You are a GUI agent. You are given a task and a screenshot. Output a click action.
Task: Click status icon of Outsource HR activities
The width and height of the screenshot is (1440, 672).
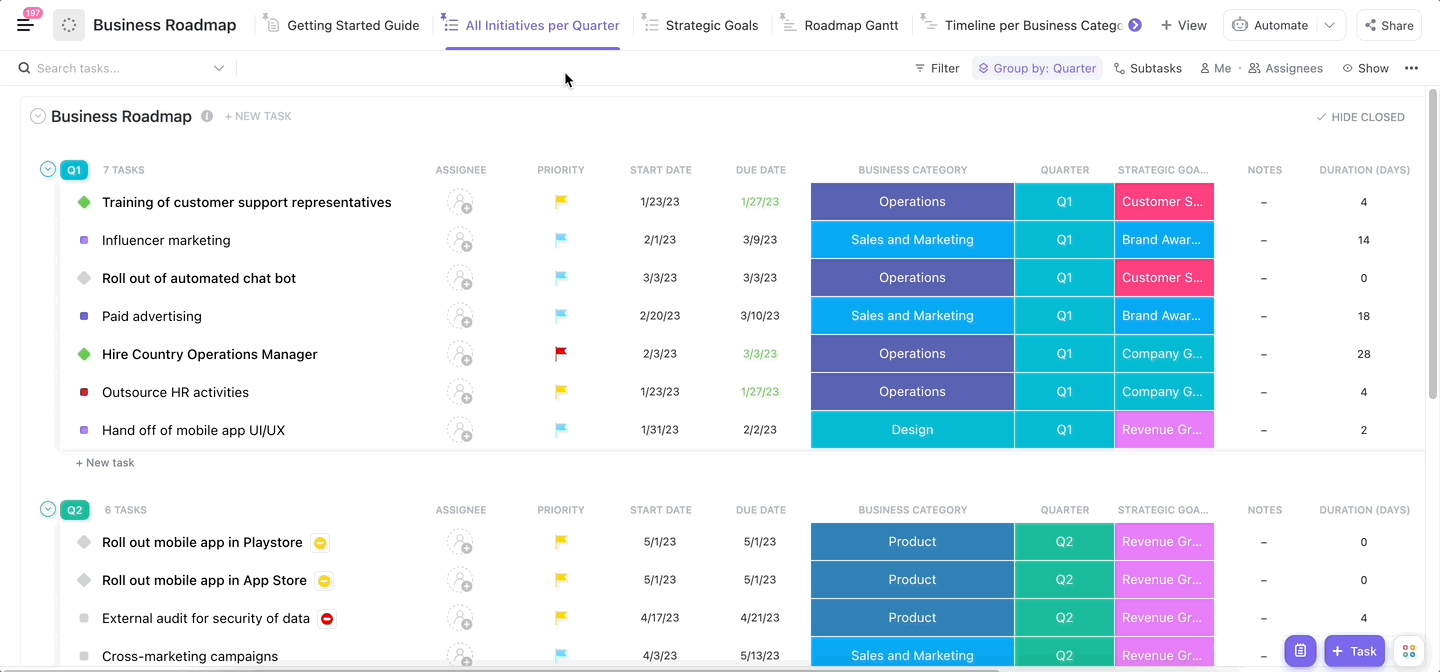[84, 392]
